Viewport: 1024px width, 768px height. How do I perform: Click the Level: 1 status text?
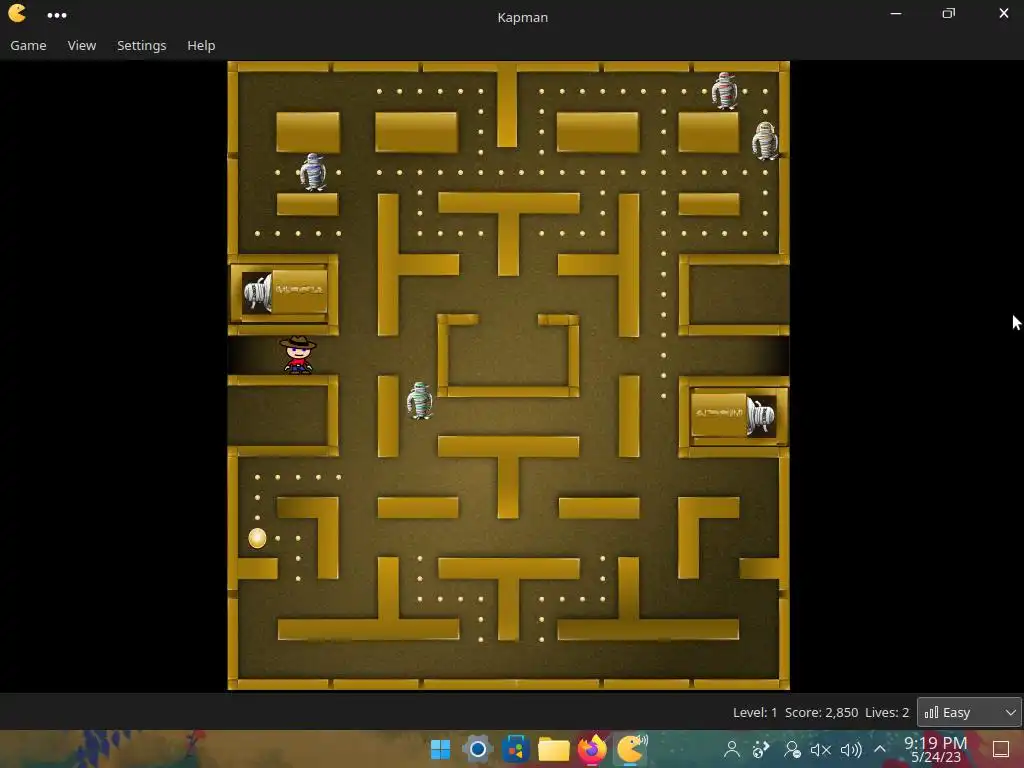755,712
